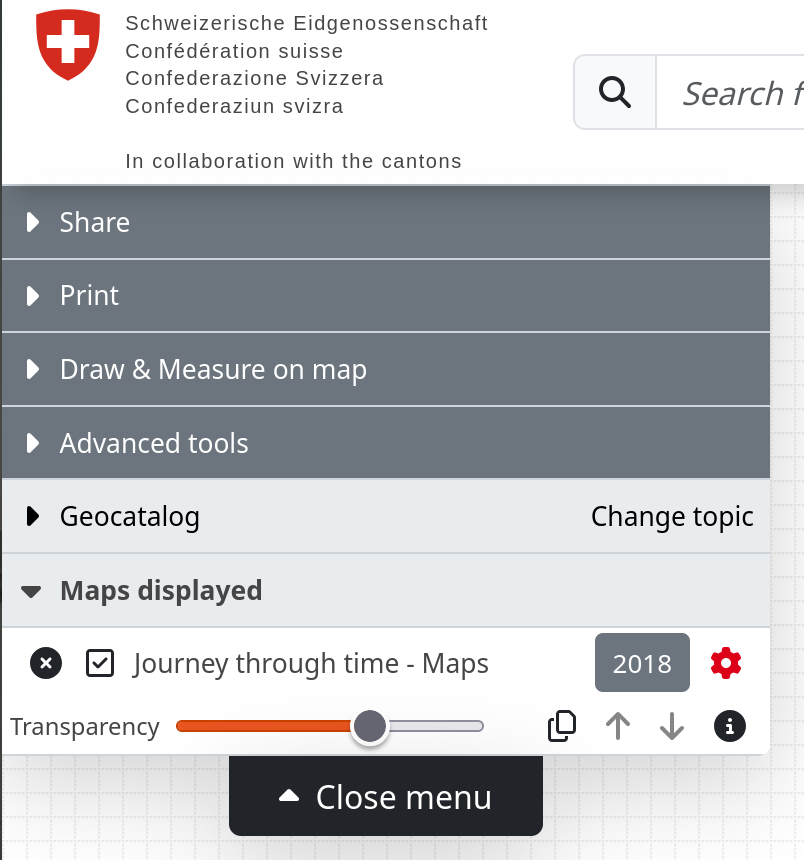Duplicate the Journey through time layer
This screenshot has height=860, width=804.
(562, 726)
